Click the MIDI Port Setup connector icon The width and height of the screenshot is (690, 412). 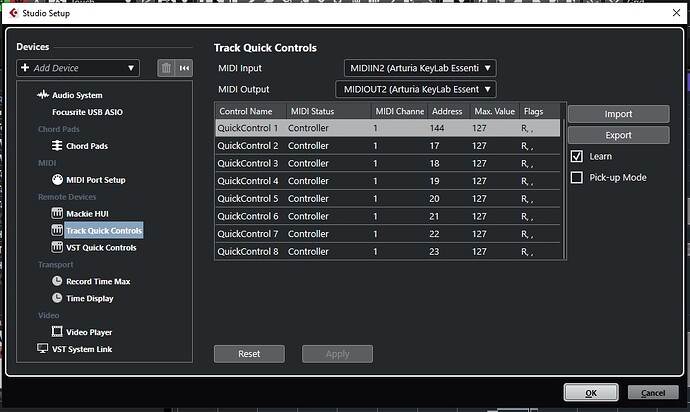[57, 180]
